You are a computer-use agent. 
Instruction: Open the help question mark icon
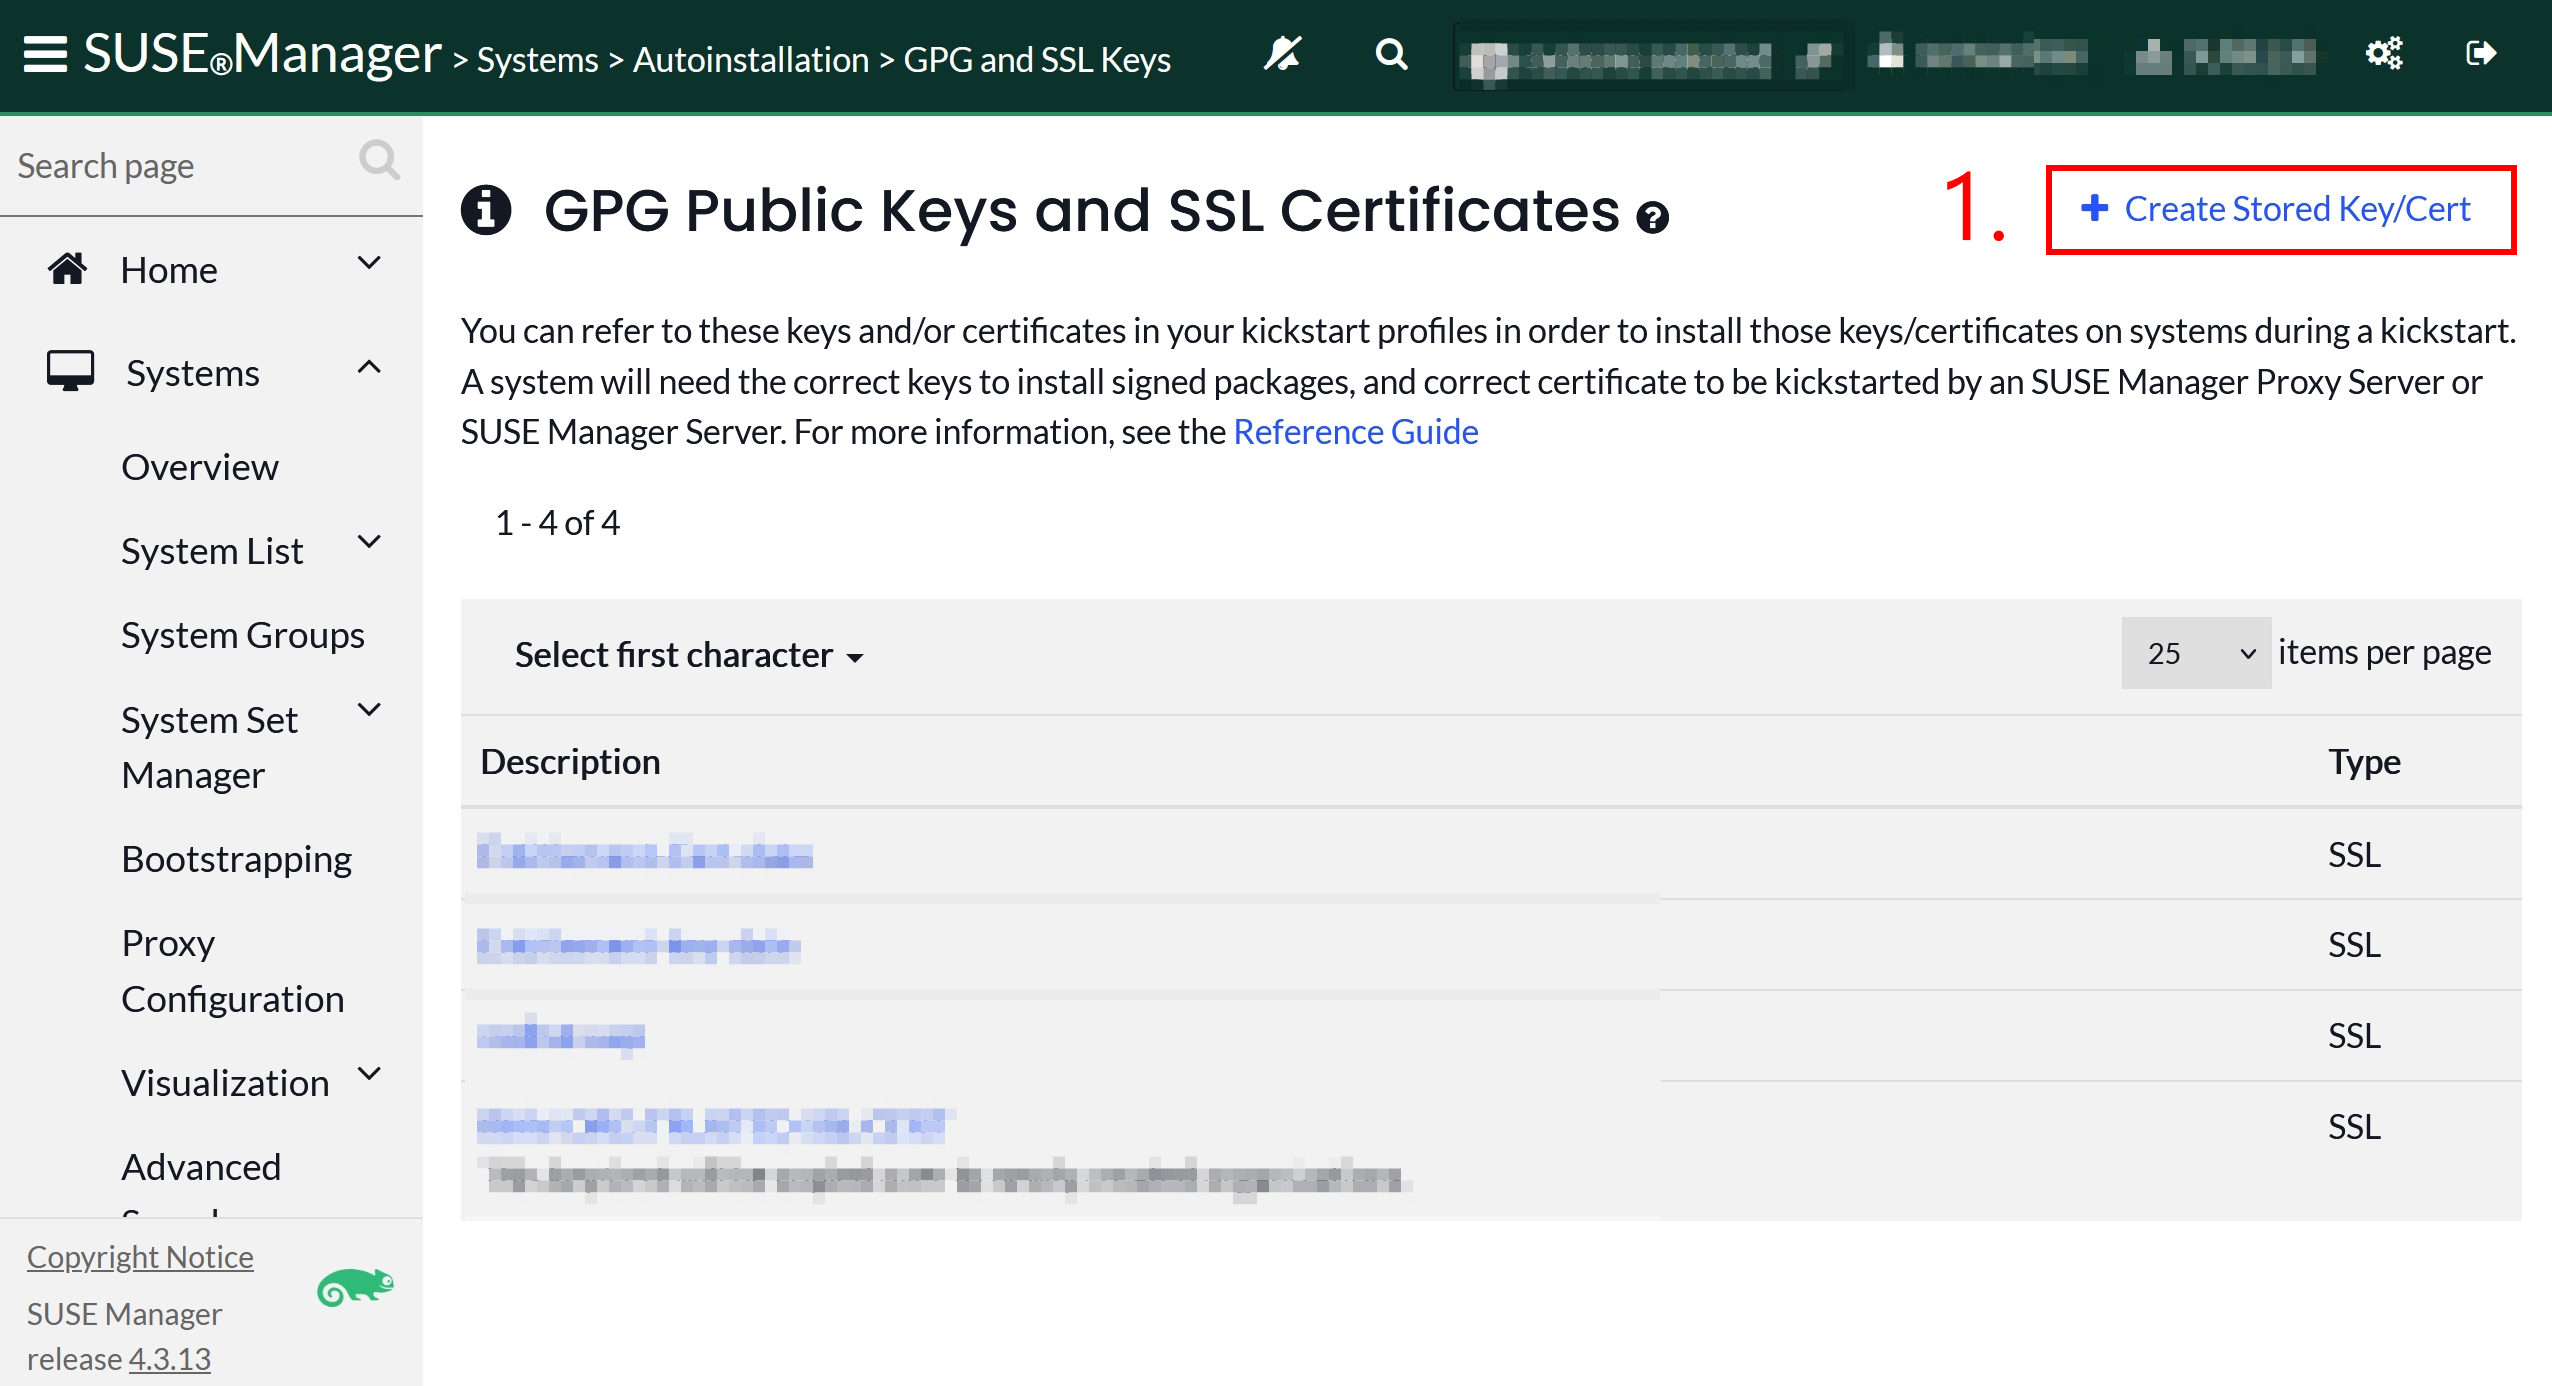click(1652, 217)
